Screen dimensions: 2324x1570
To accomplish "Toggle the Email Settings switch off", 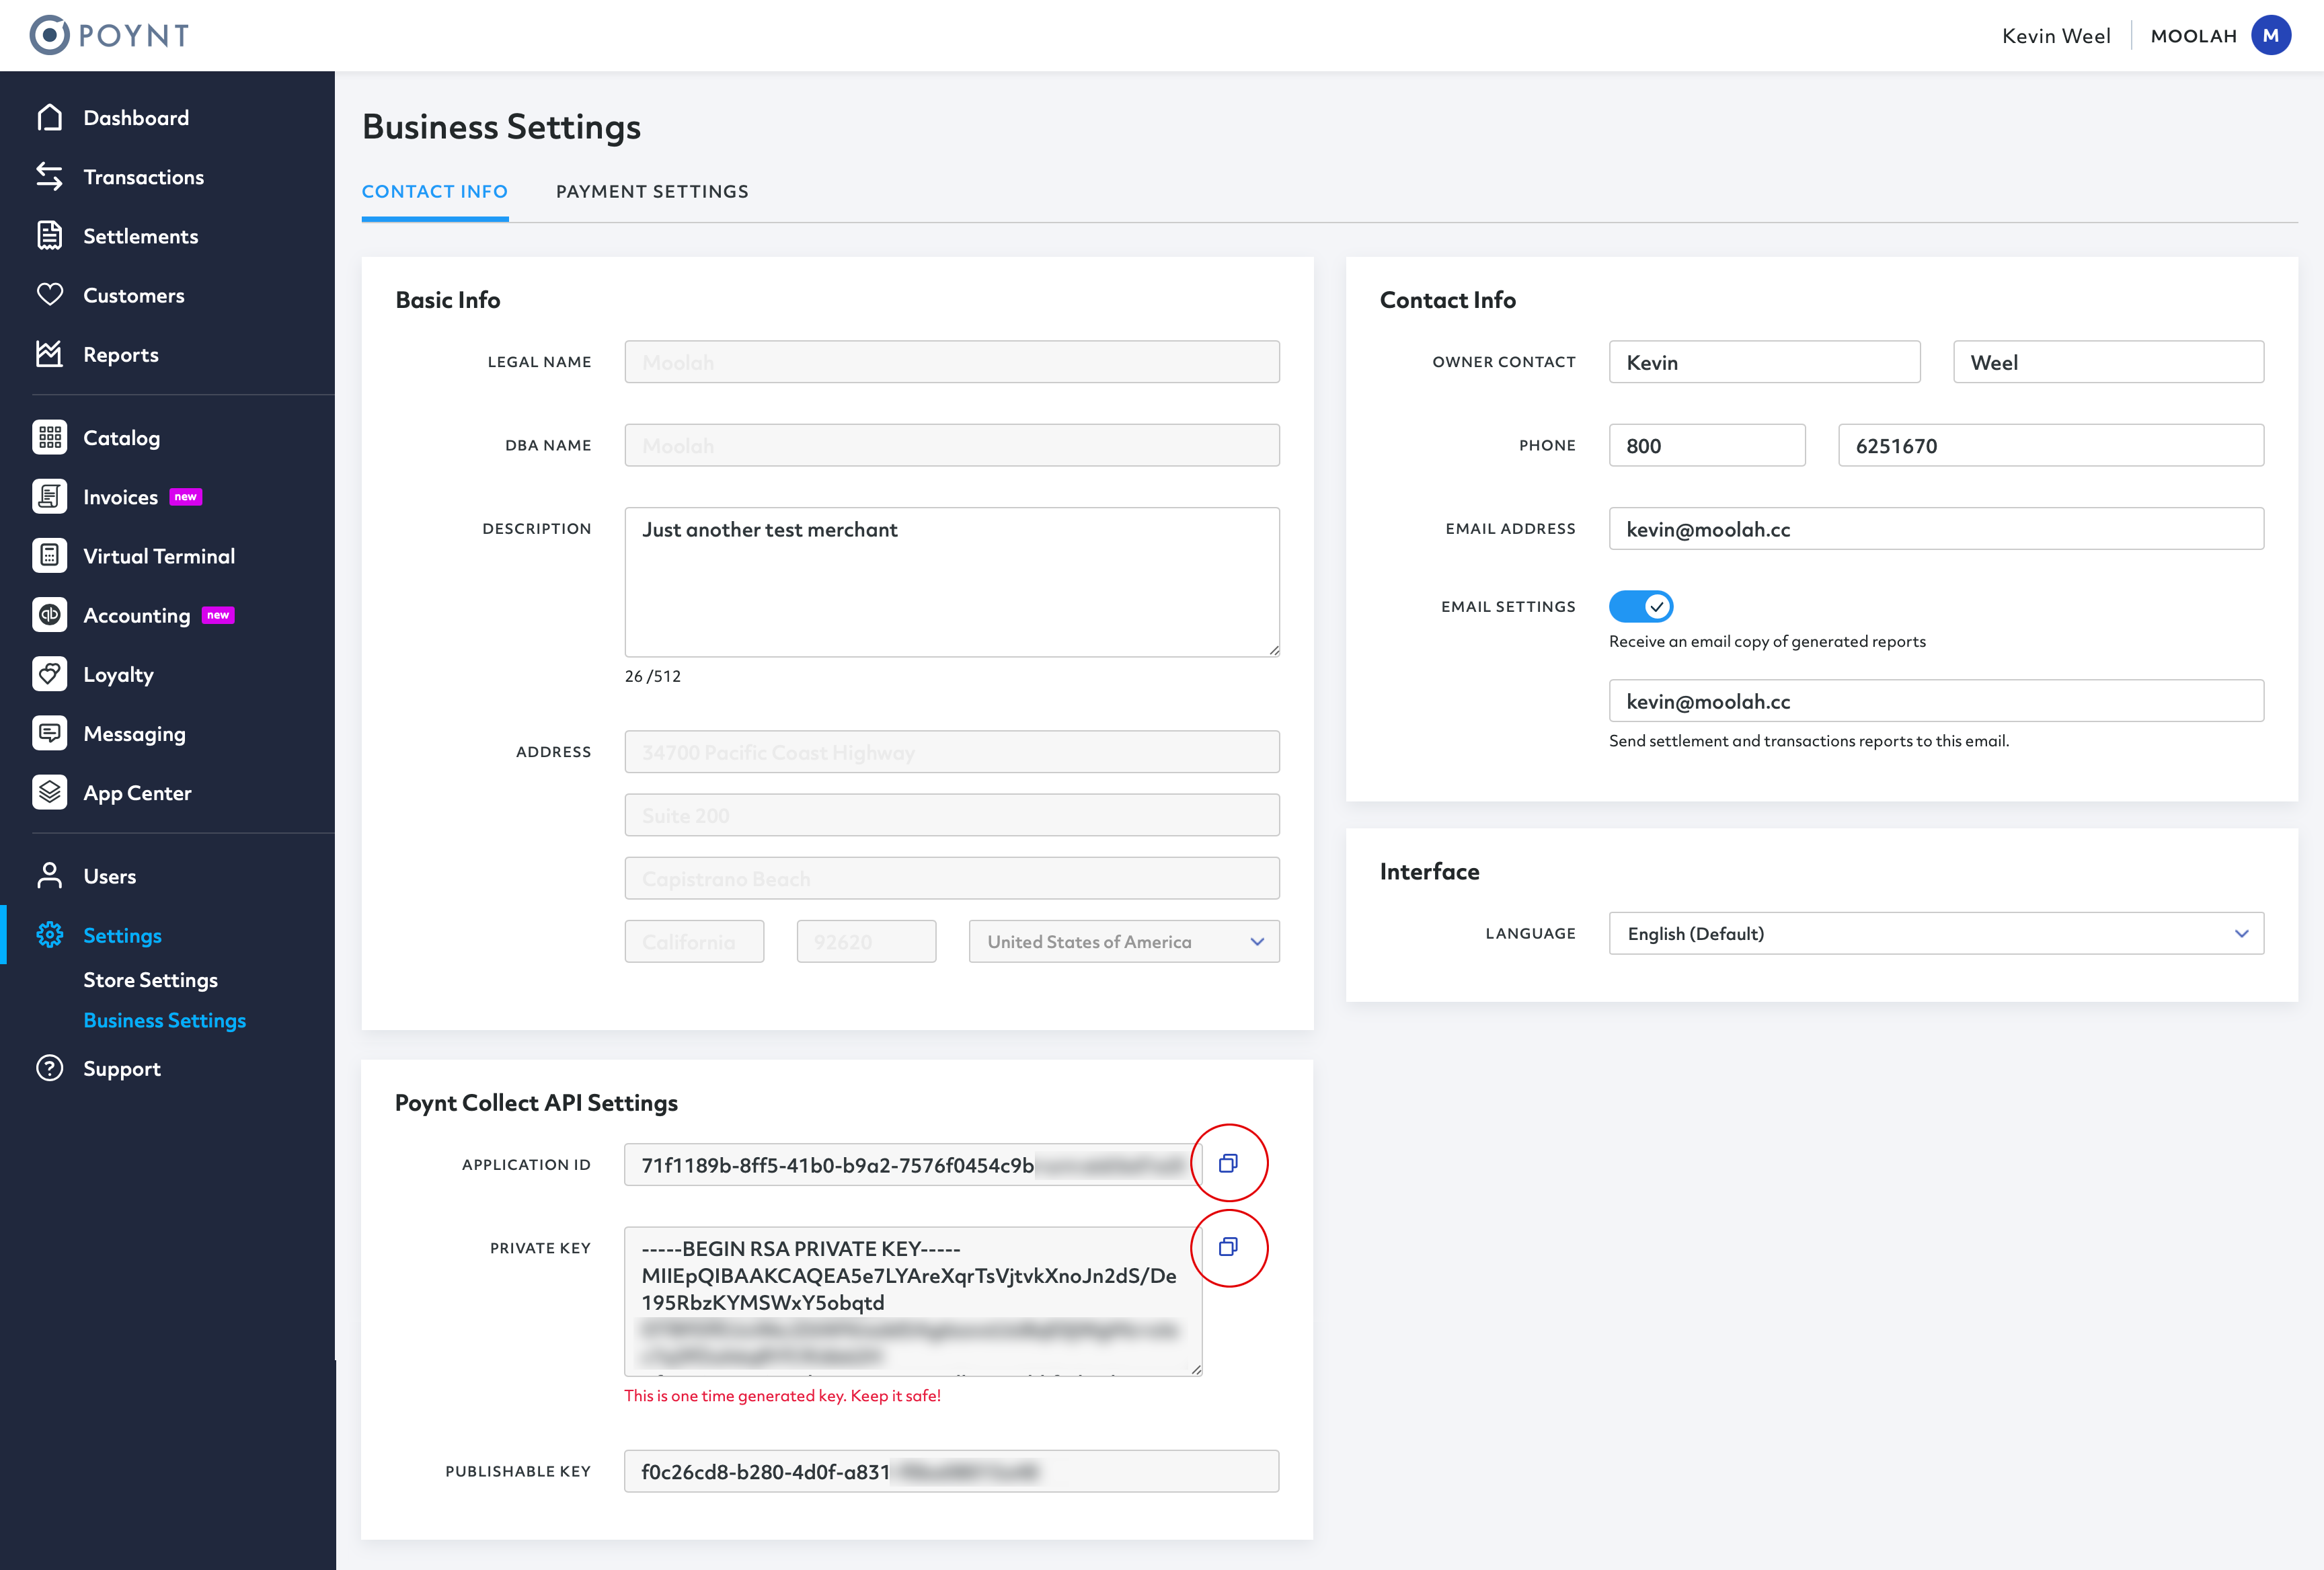I will pyautogui.click(x=1640, y=606).
